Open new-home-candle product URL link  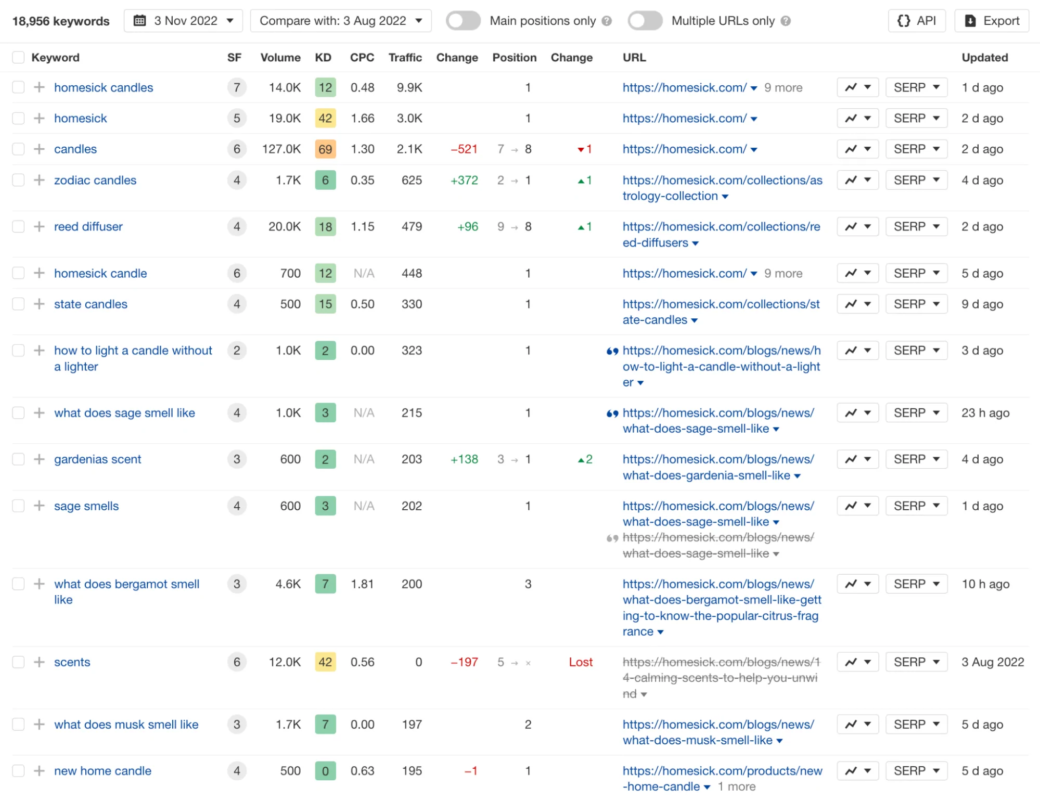(x=722, y=778)
